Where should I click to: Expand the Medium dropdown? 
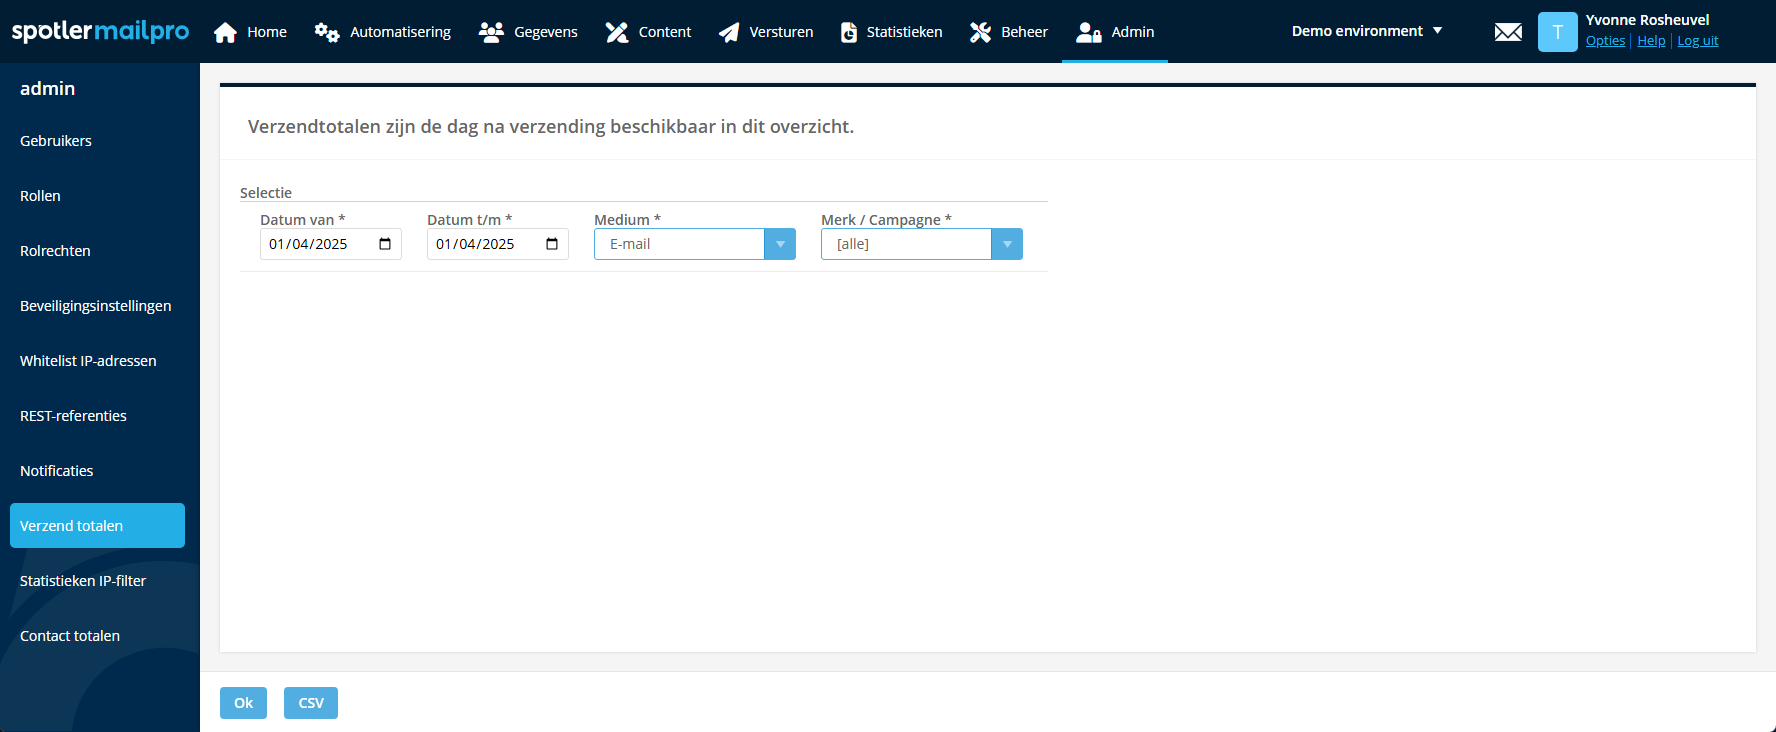point(780,244)
